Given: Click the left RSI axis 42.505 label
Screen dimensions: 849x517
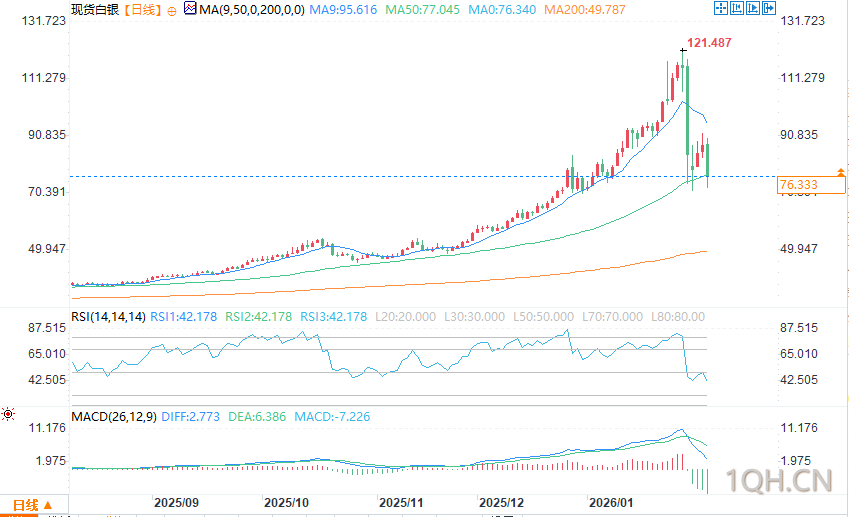Looking at the screenshot, I should [x=47, y=380].
